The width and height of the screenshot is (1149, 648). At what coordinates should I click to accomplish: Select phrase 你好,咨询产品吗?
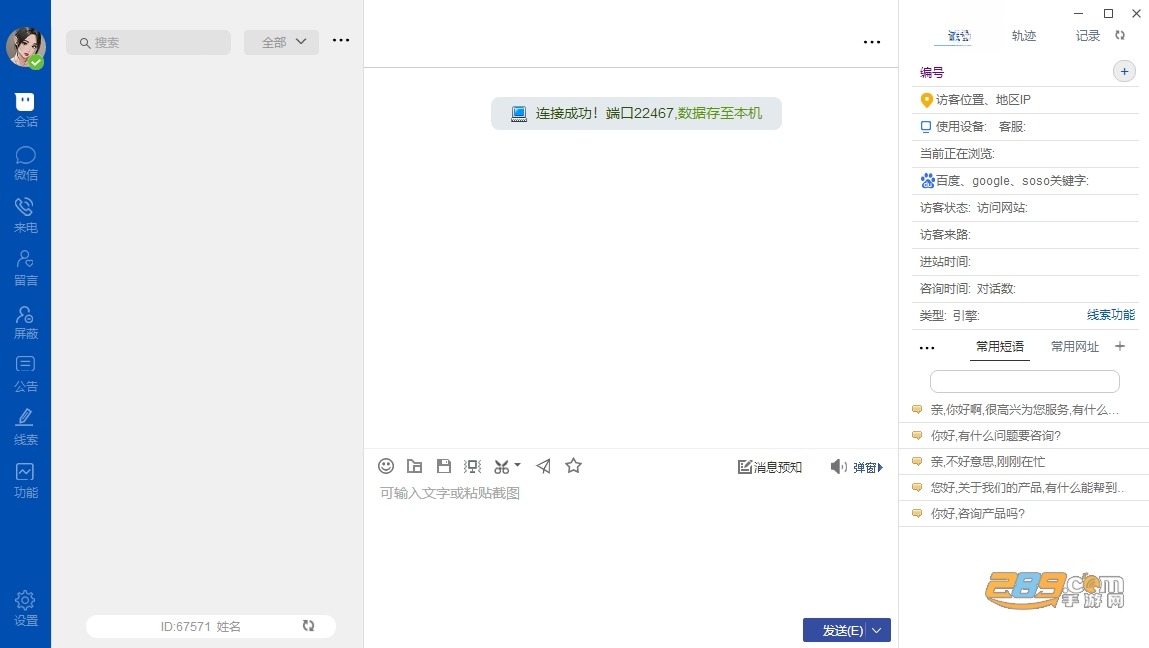pyautogui.click(x=1024, y=514)
